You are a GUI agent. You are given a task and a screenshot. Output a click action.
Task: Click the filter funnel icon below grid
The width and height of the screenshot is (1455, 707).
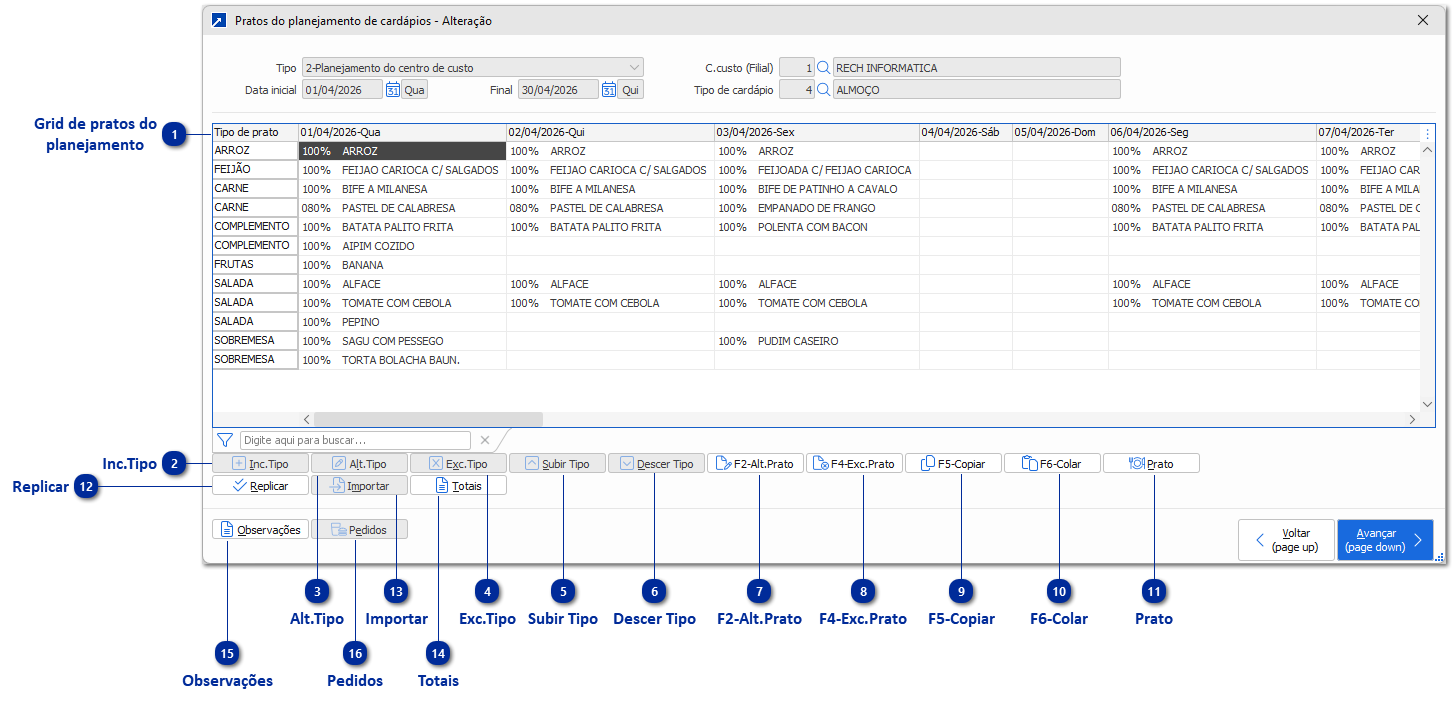[x=225, y=440]
